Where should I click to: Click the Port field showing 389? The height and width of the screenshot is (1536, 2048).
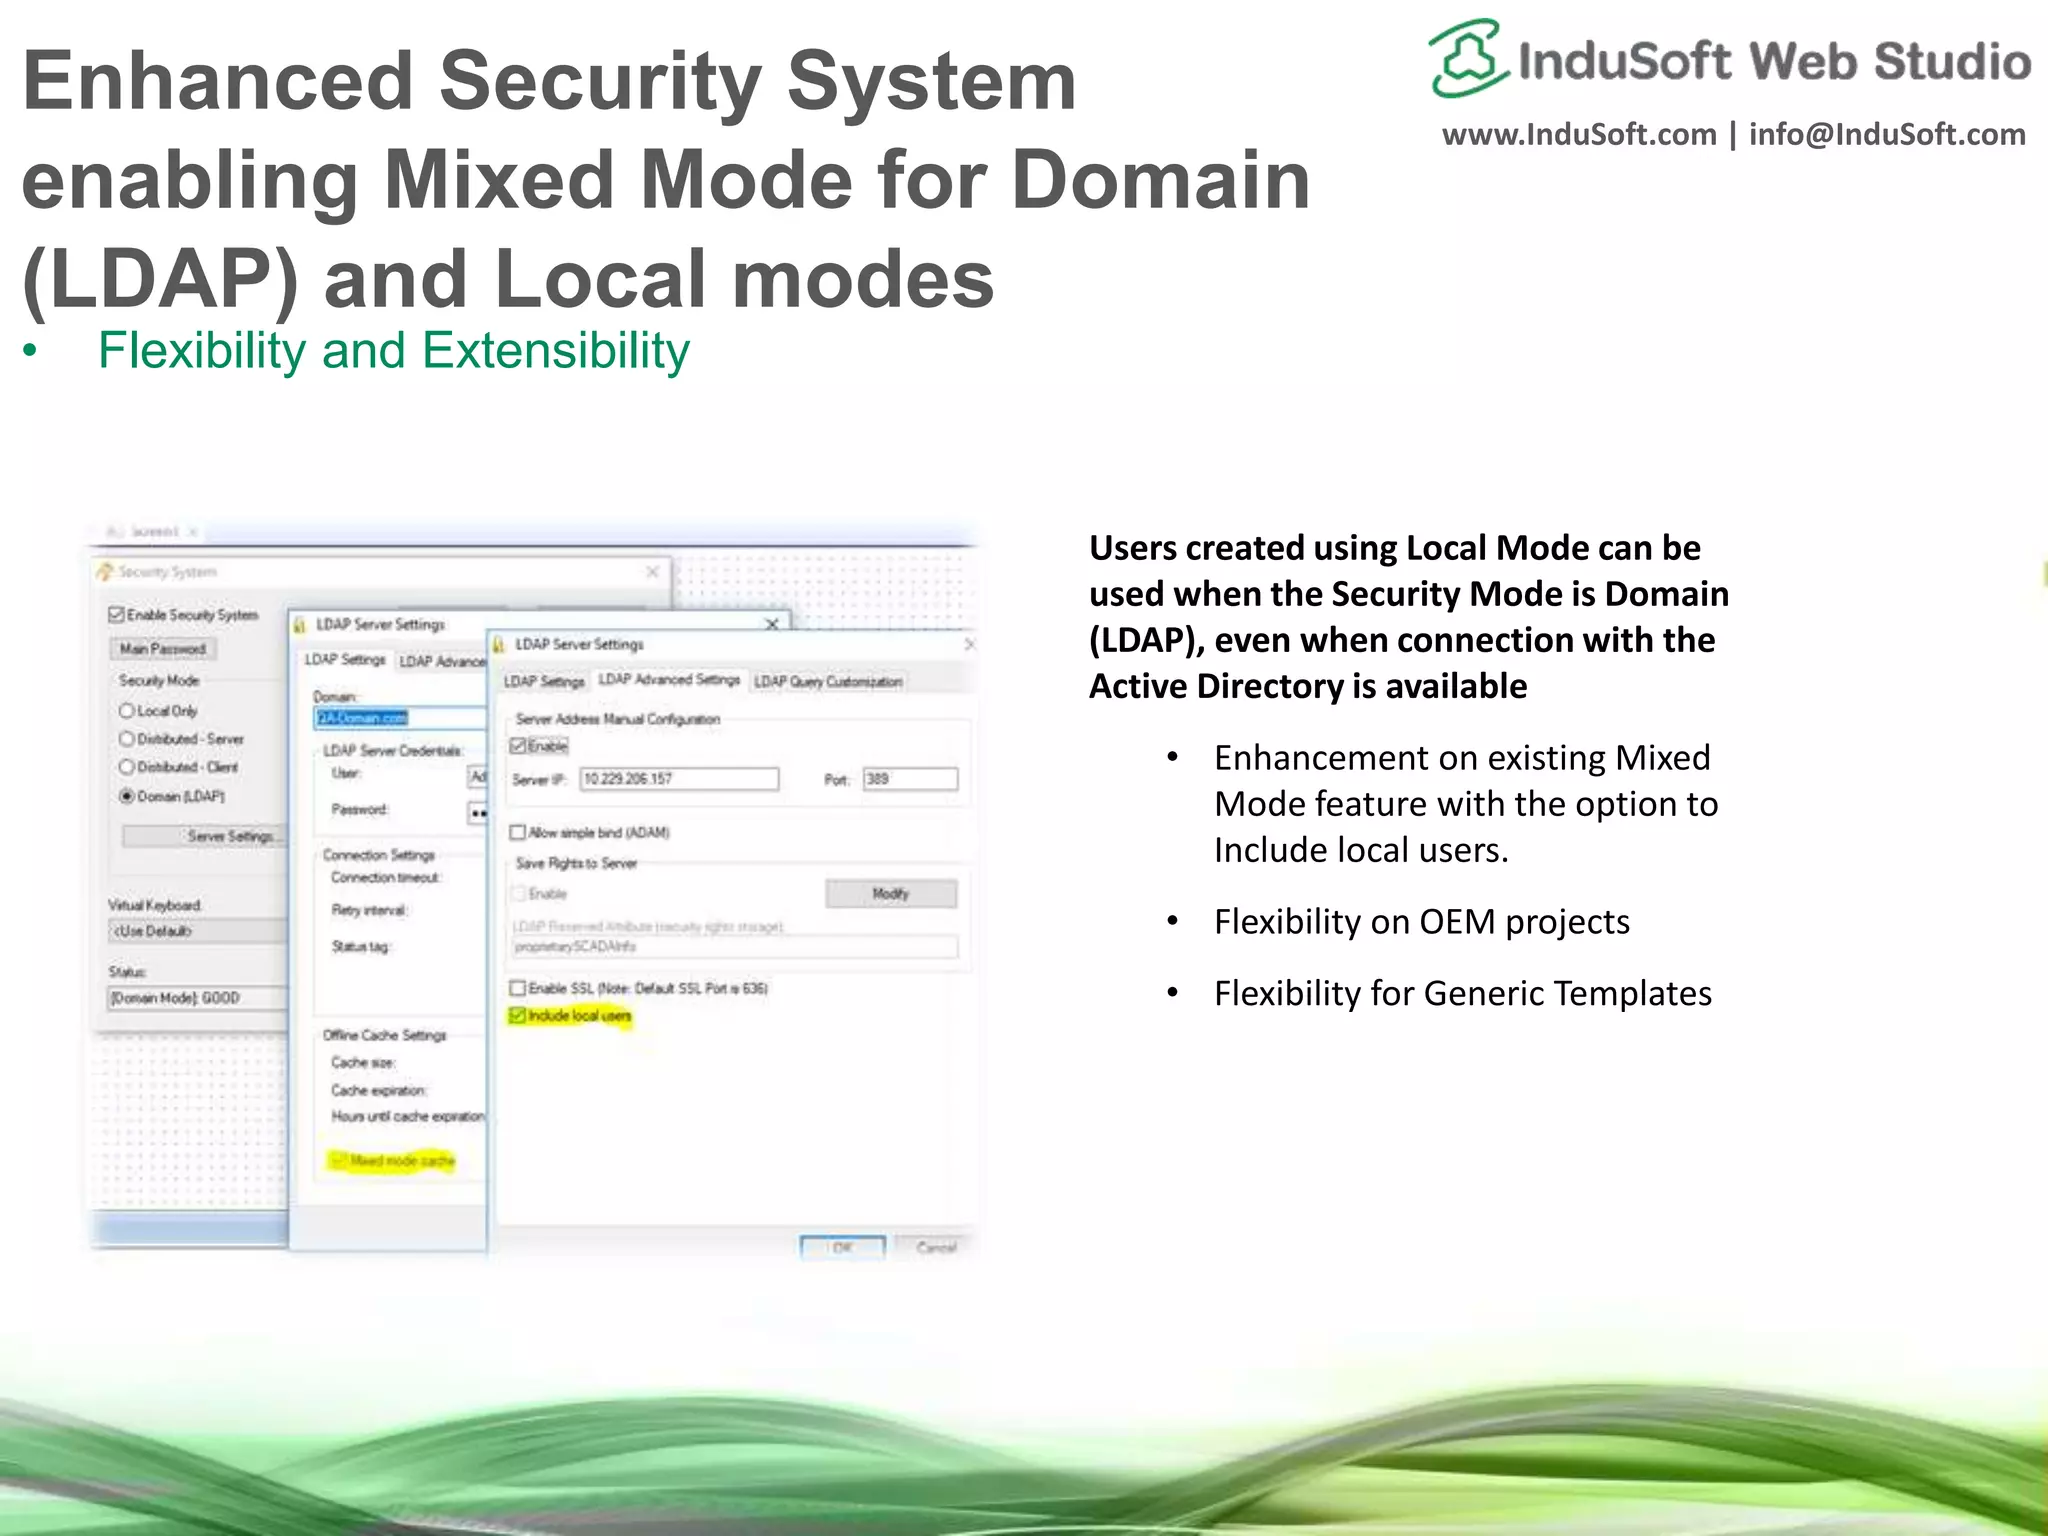tap(910, 779)
